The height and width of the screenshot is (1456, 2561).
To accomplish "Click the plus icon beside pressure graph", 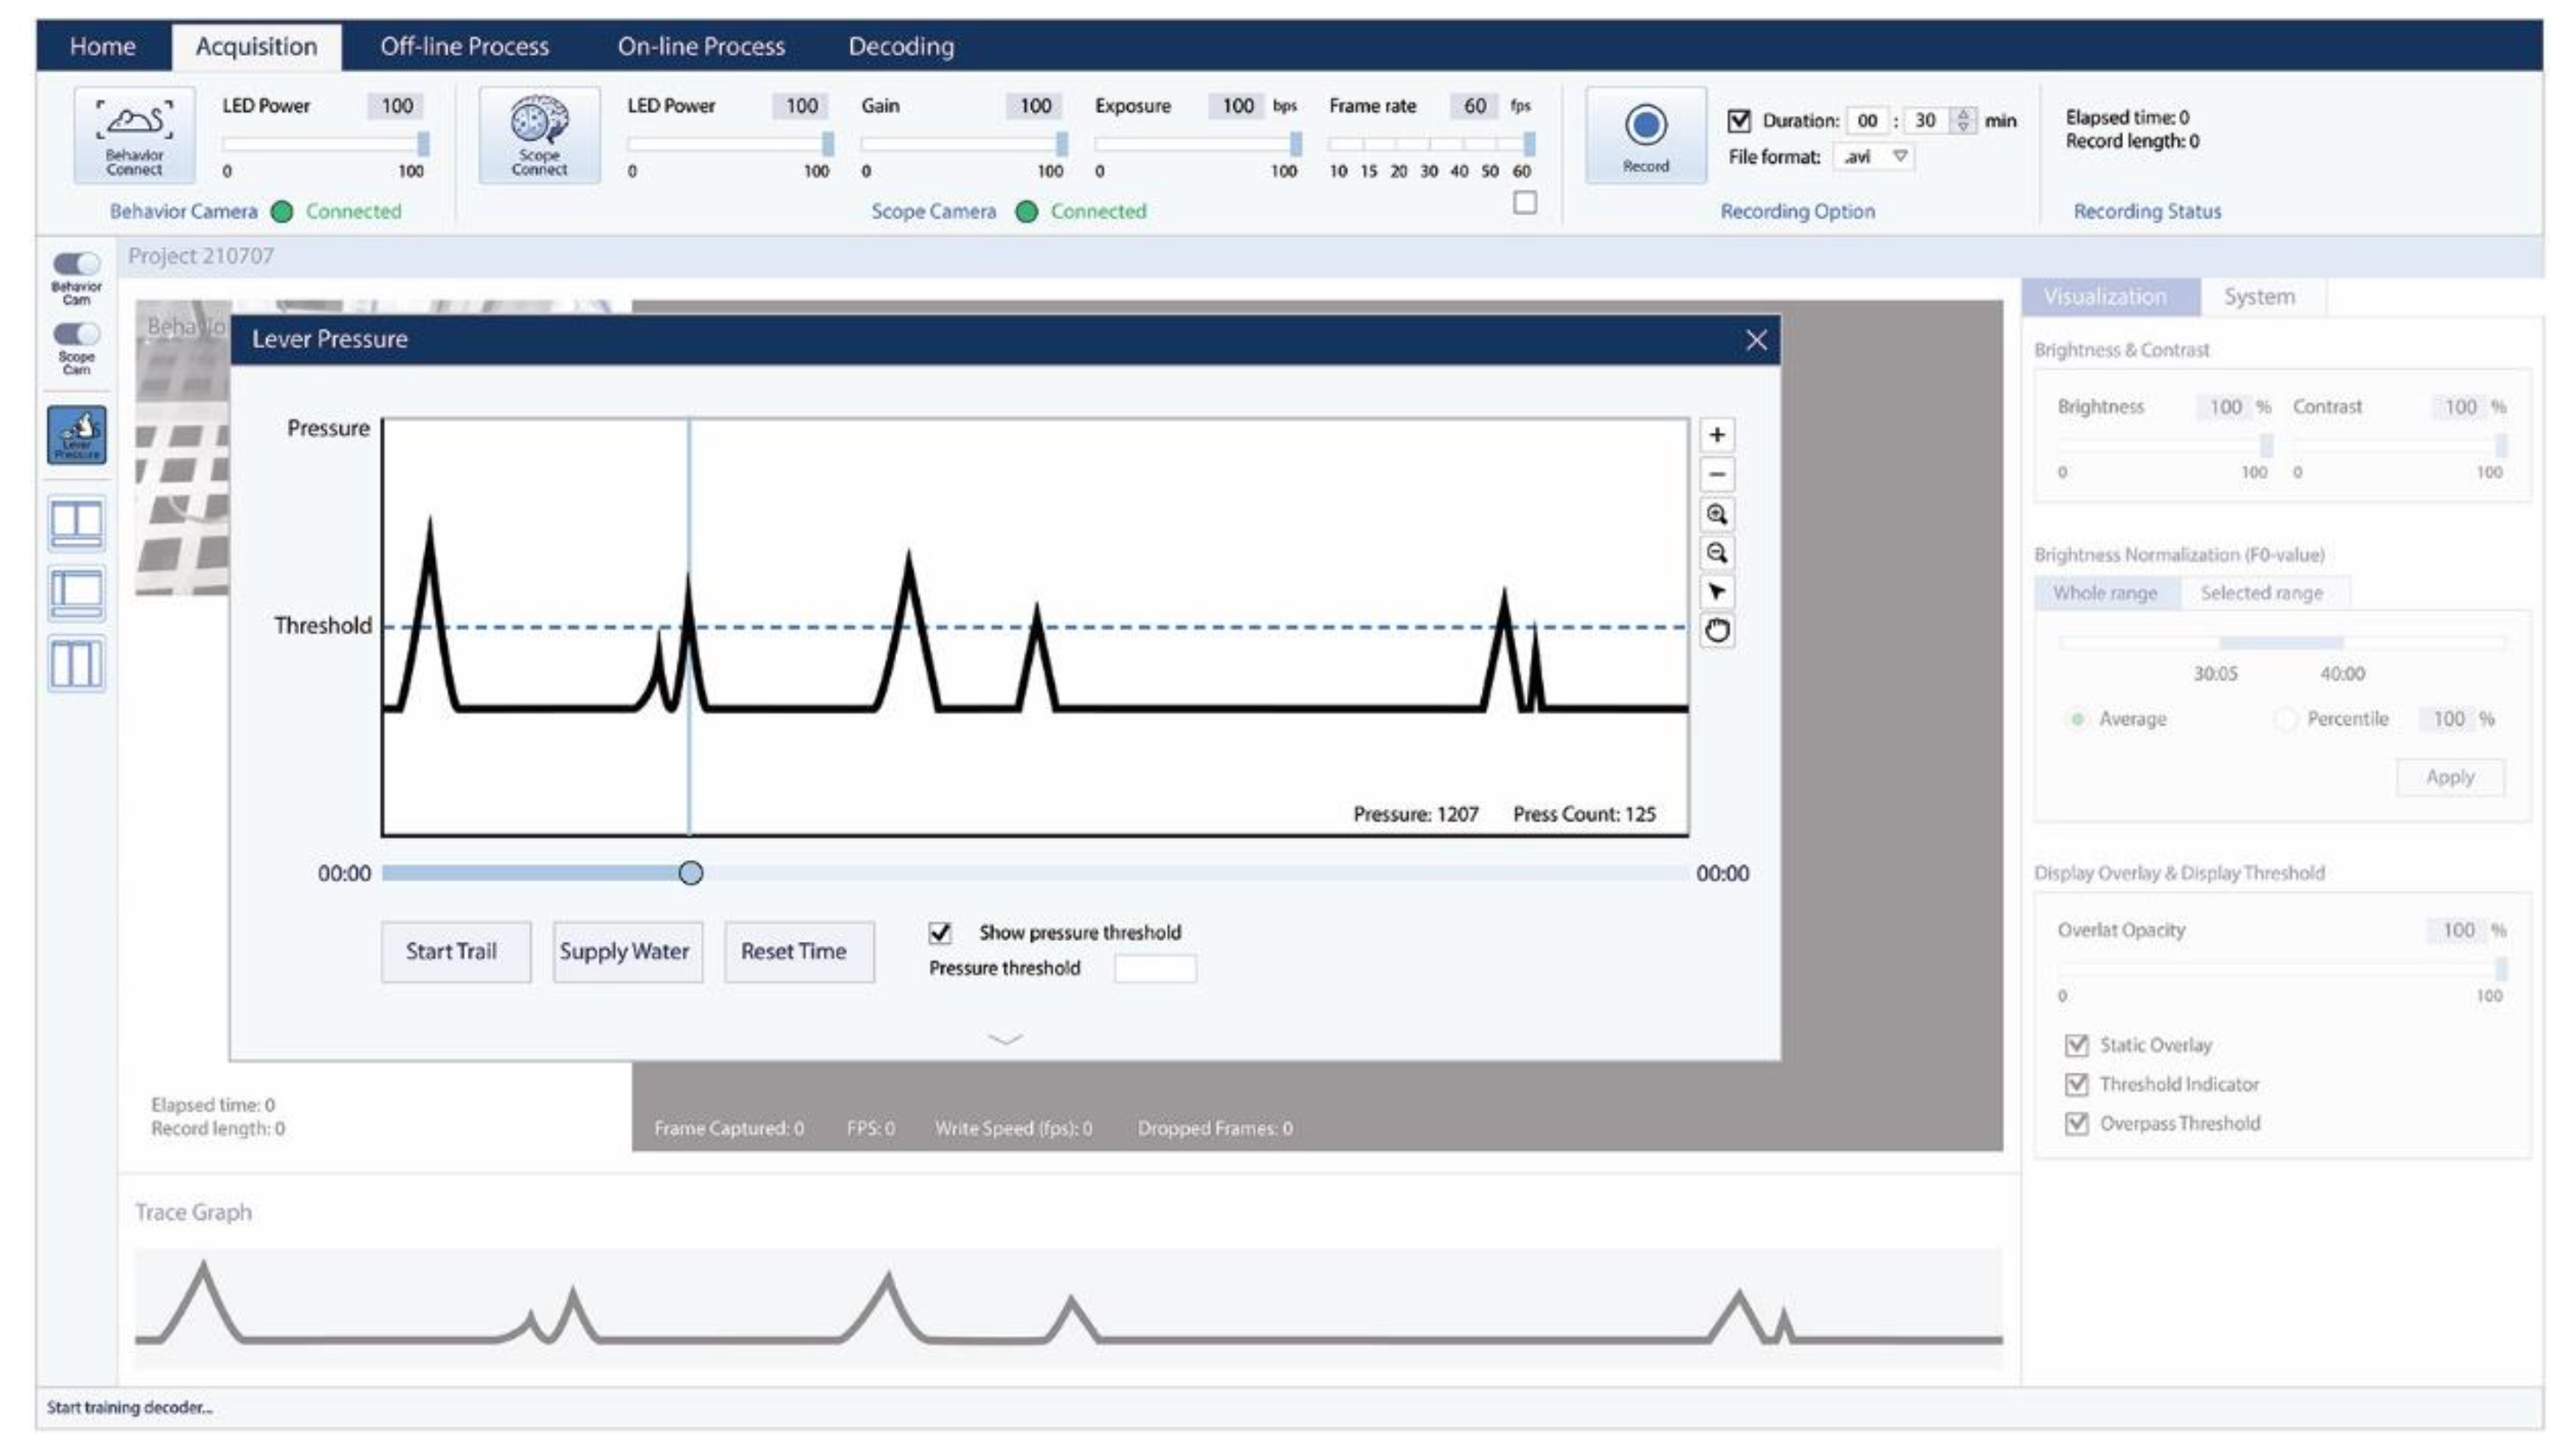I will click(x=1716, y=435).
